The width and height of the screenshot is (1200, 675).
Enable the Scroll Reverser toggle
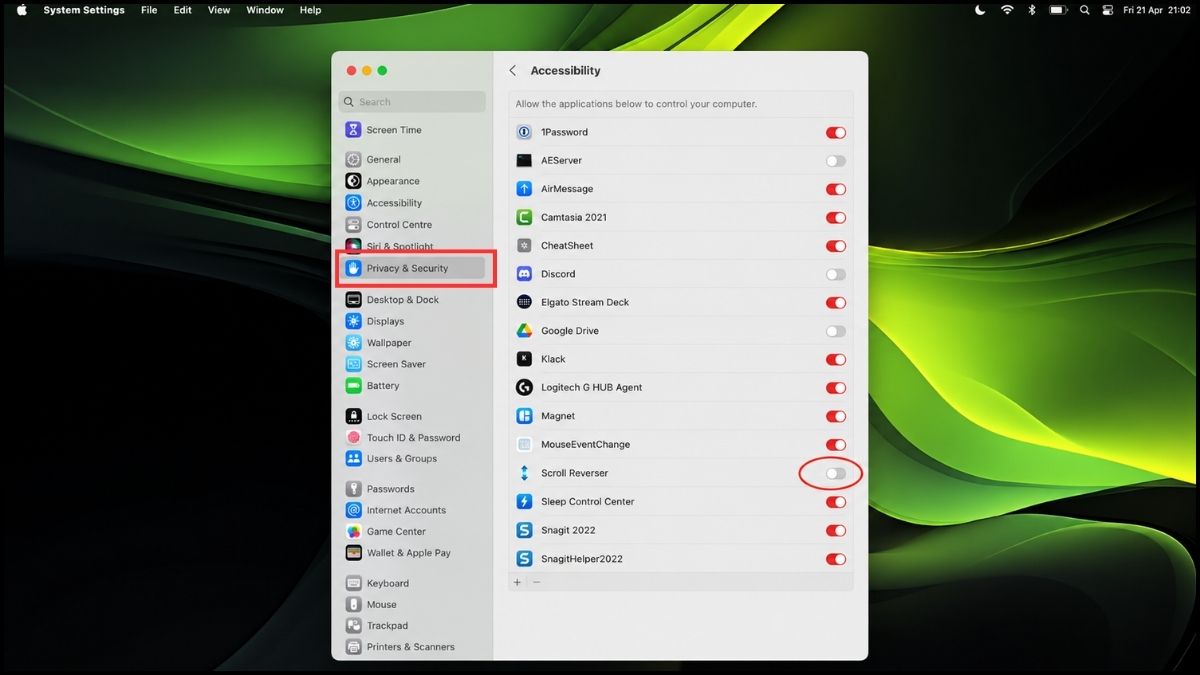click(x=836, y=474)
